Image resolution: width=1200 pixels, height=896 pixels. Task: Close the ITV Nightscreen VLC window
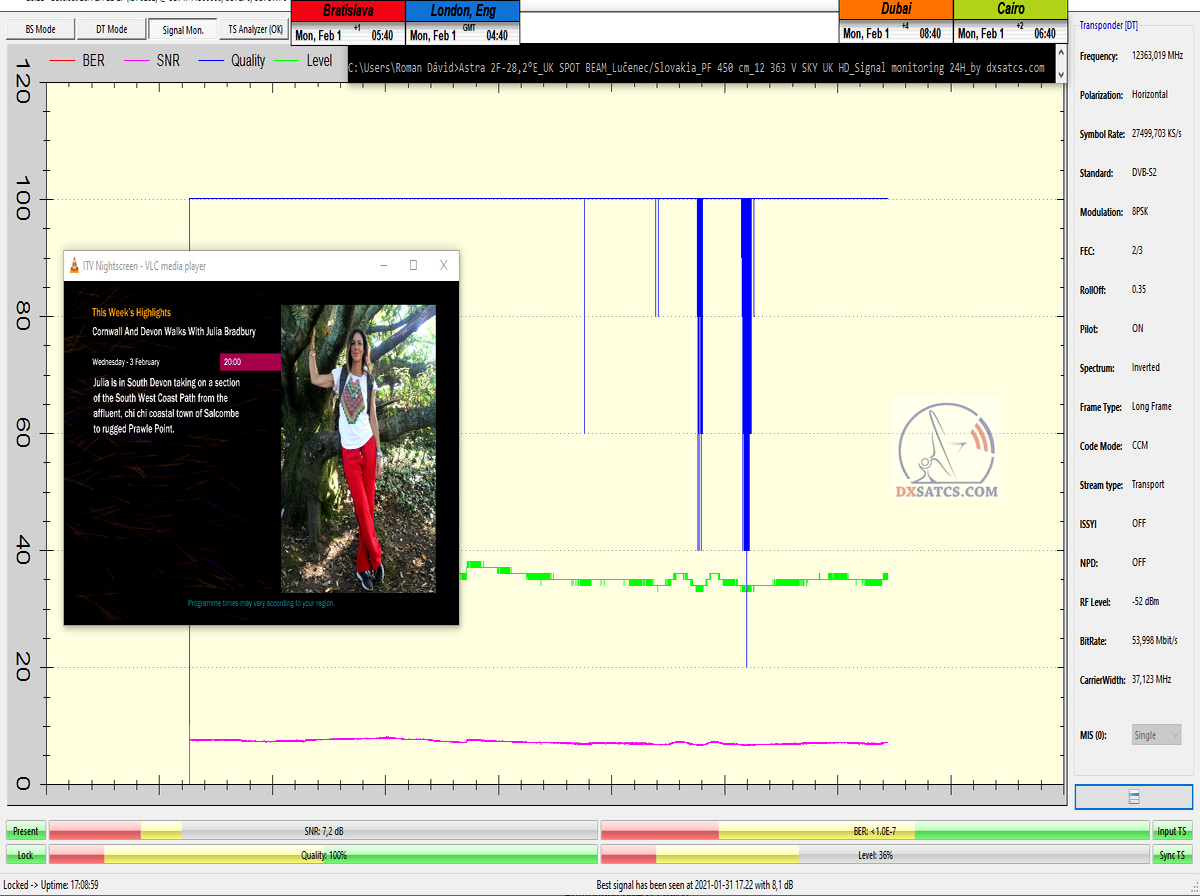point(443,266)
